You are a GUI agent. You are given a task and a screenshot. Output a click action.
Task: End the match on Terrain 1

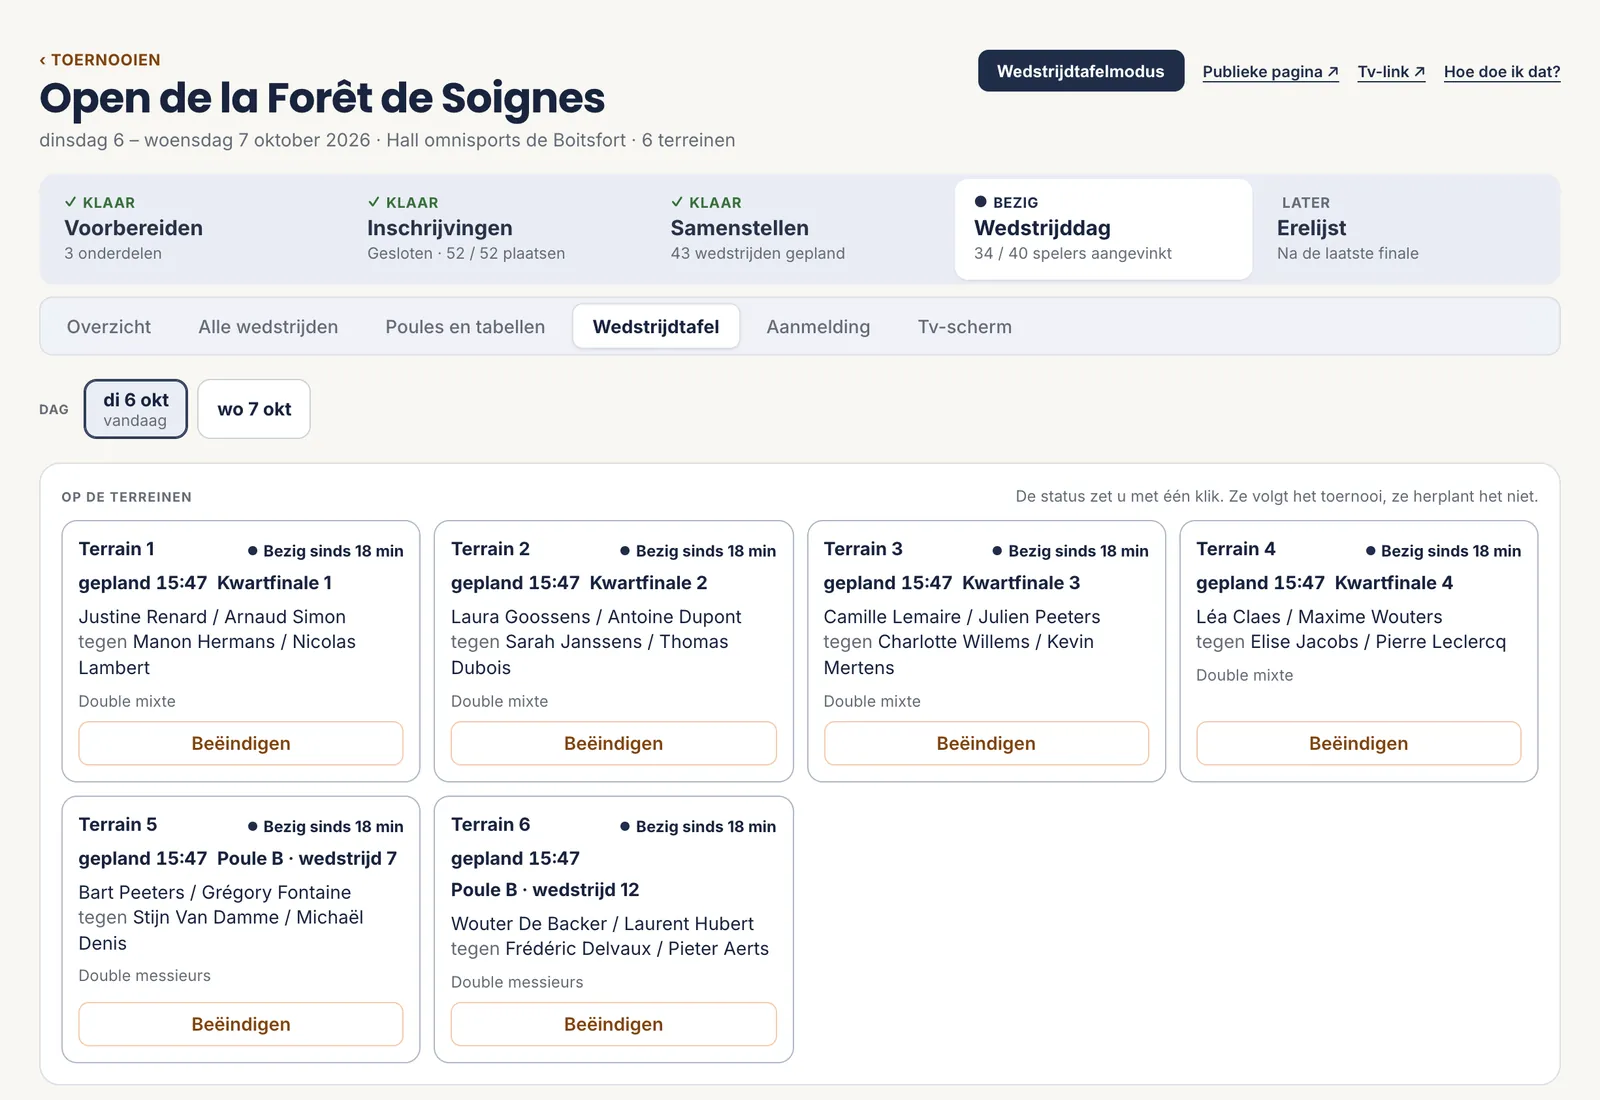point(241,744)
